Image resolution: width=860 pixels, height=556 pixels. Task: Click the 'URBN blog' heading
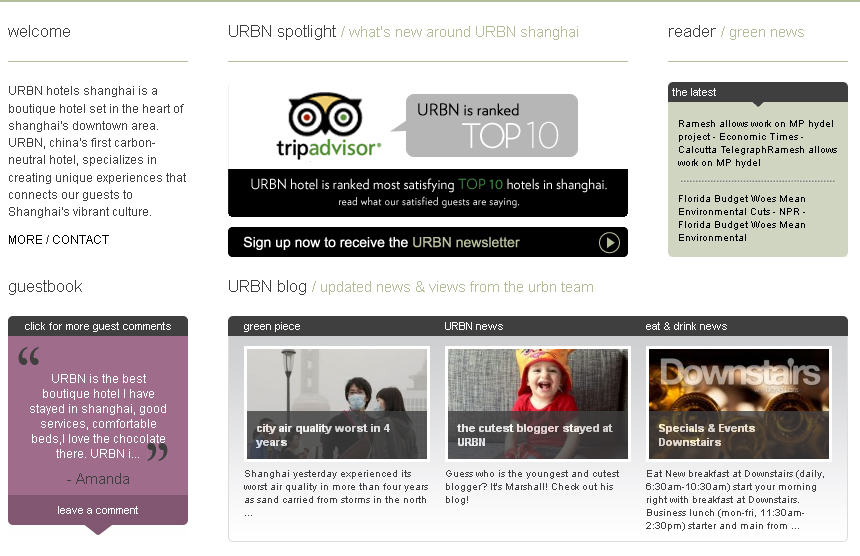click(267, 287)
